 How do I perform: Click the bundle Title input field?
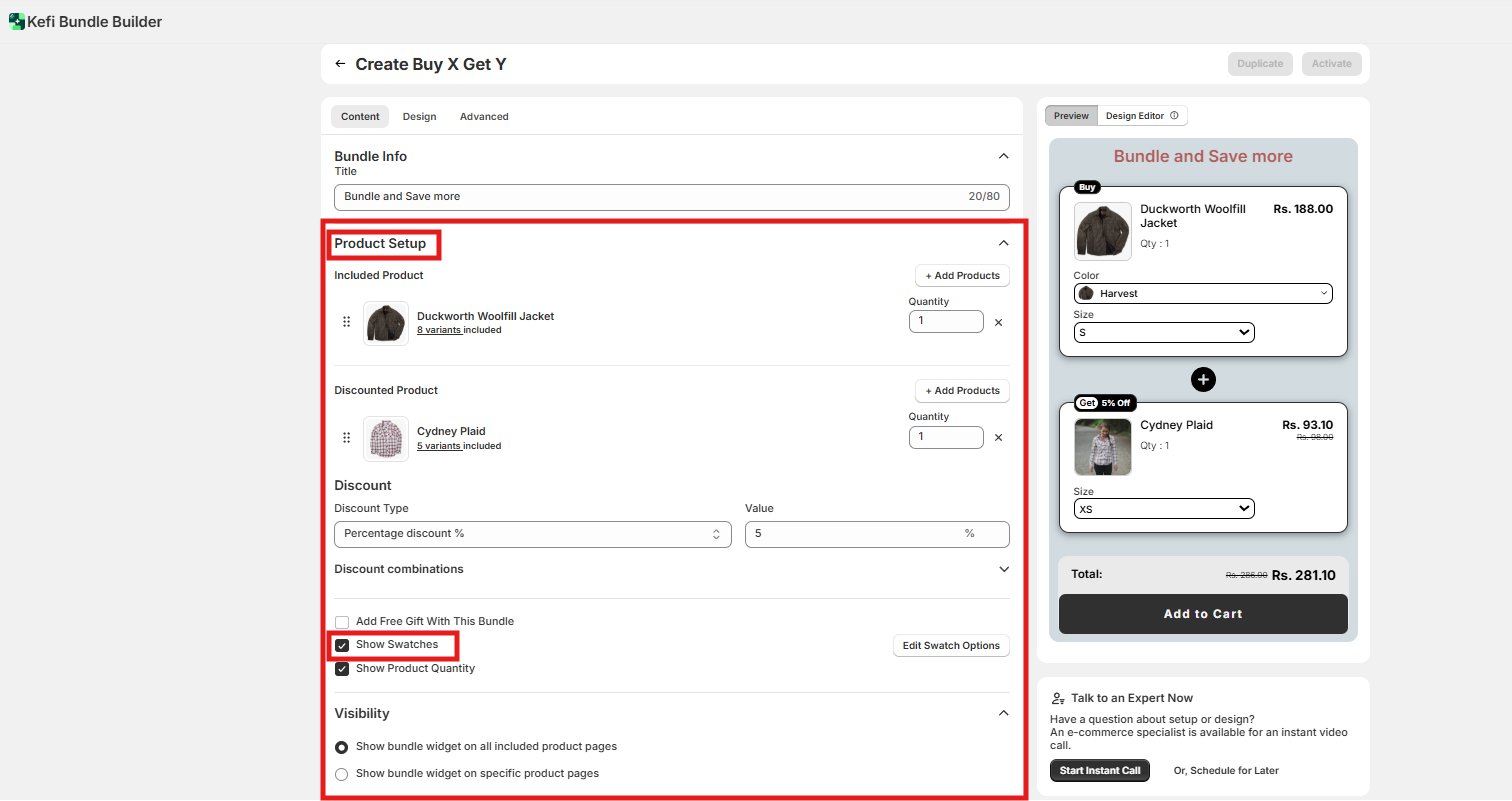pos(650,197)
